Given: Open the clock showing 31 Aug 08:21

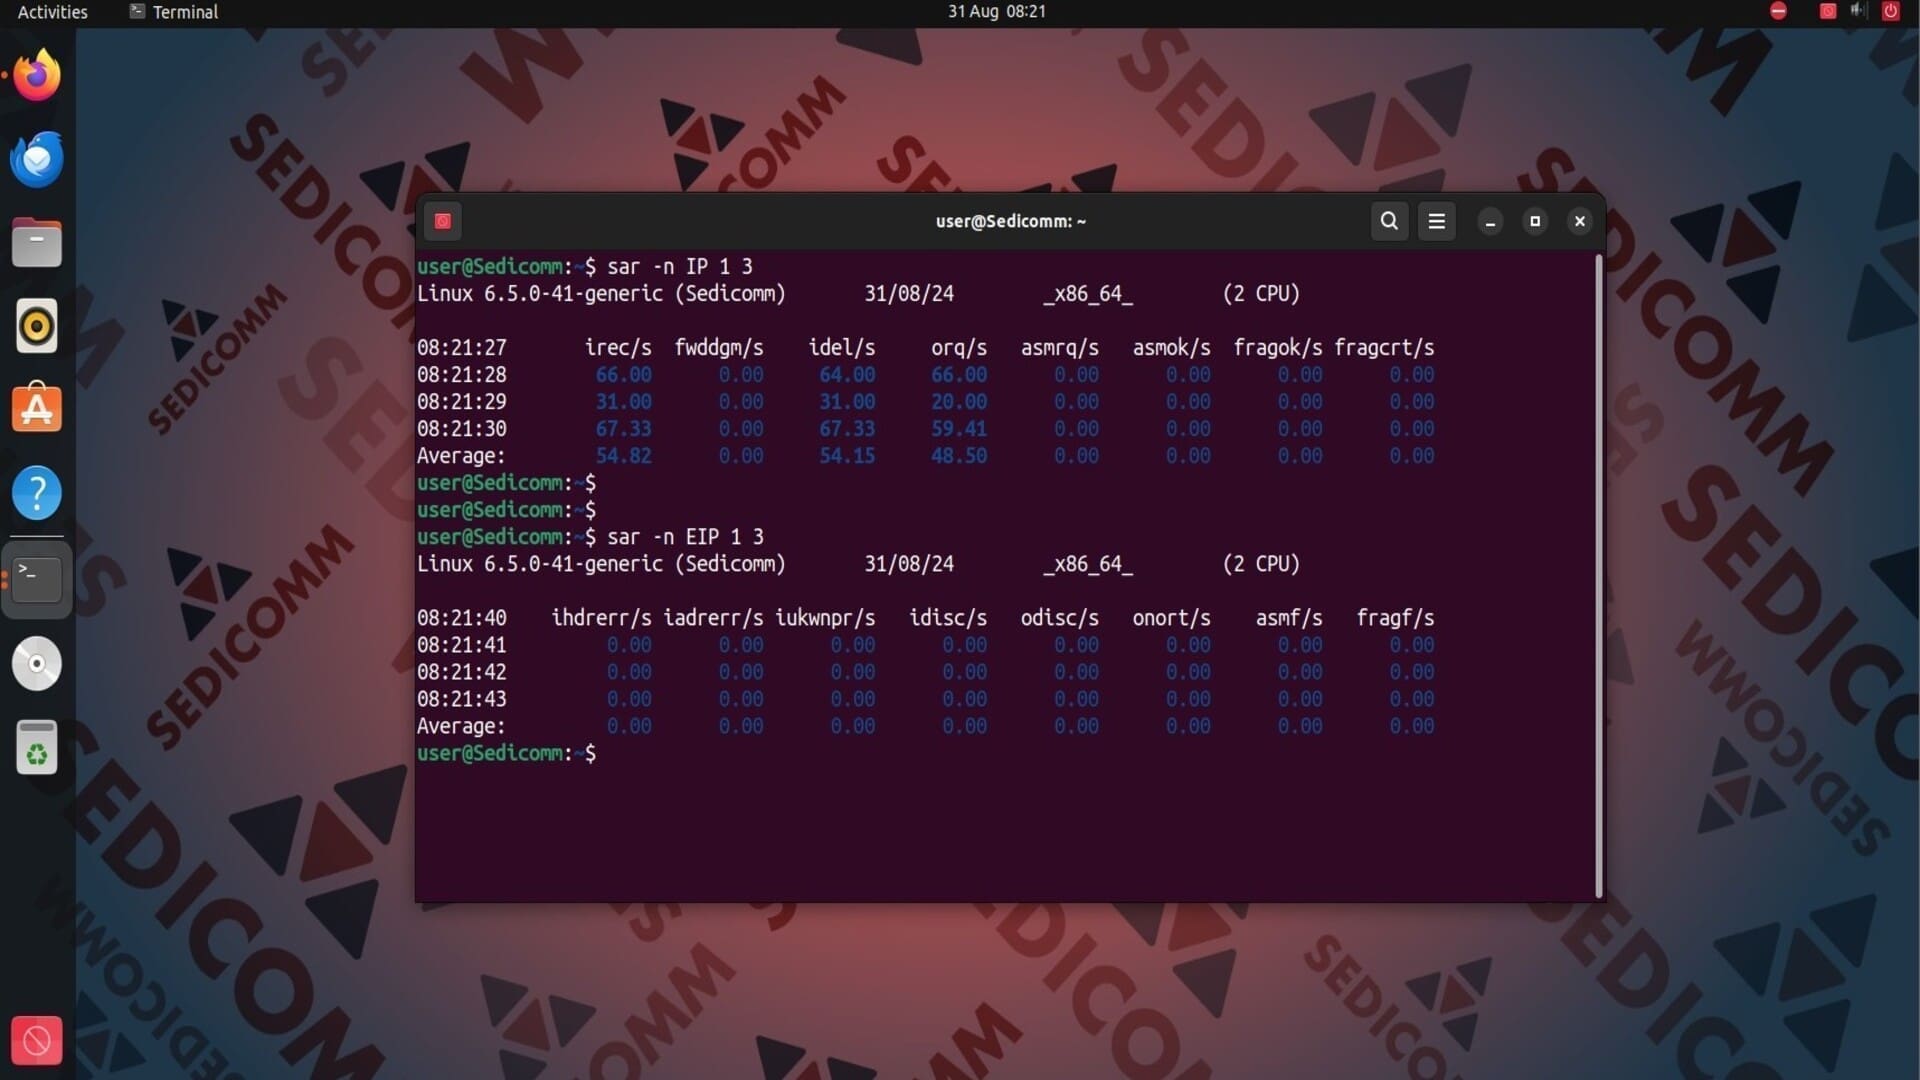Looking at the screenshot, I should (x=996, y=12).
